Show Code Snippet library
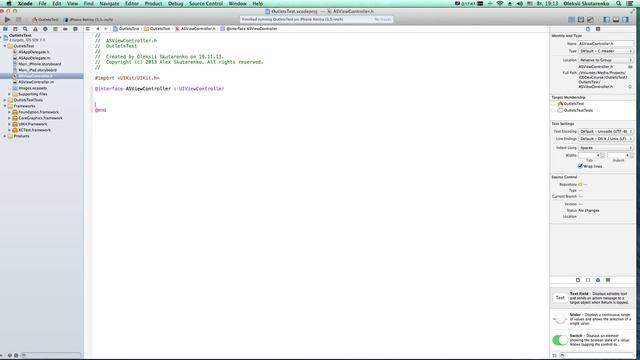Viewport: 640px width, 360px height. pos(588,280)
